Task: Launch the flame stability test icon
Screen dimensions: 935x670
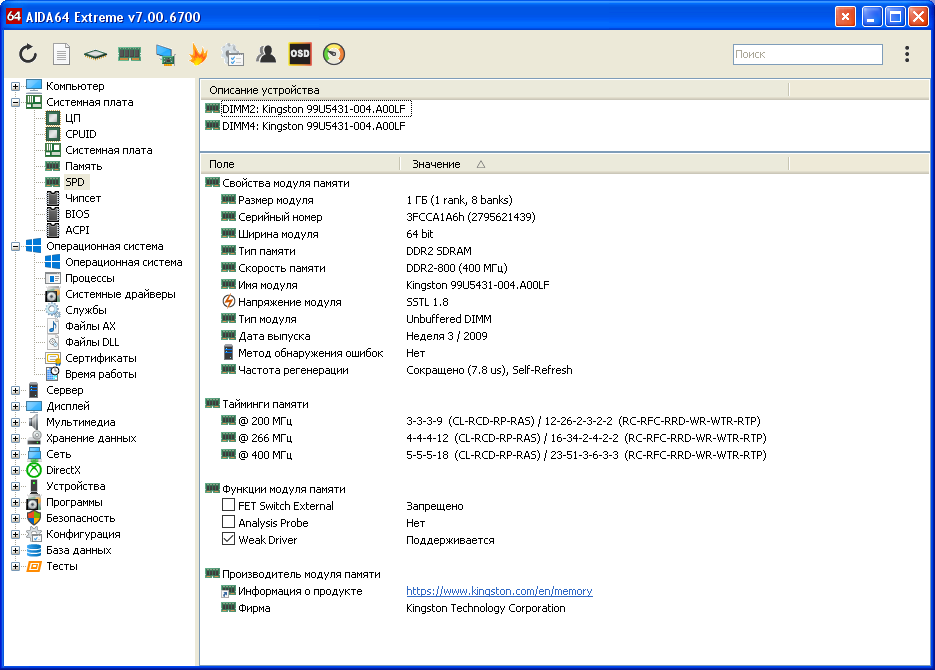Action: (198, 54)
